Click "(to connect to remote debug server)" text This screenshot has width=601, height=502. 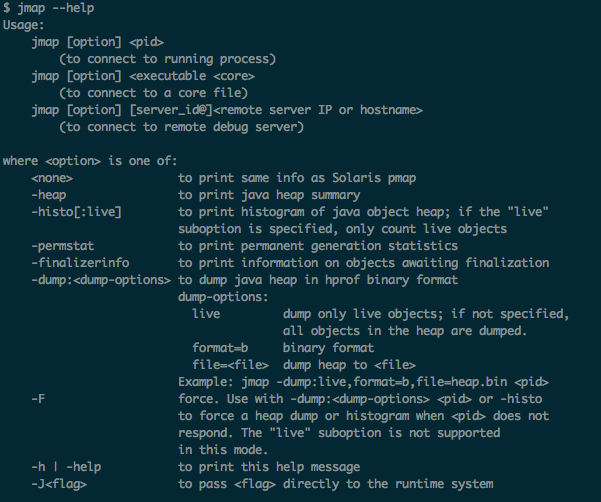click(x=180, y=127)
